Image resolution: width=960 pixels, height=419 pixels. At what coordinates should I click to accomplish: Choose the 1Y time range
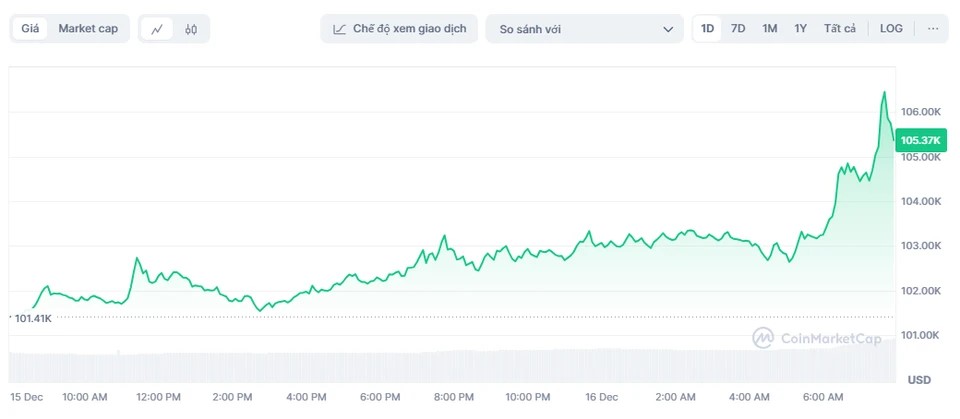[800, 28]
